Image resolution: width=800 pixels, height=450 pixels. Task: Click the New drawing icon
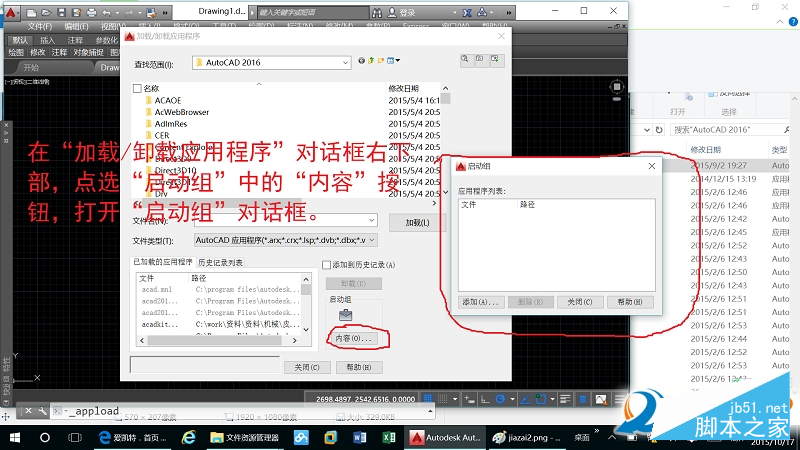31,12
